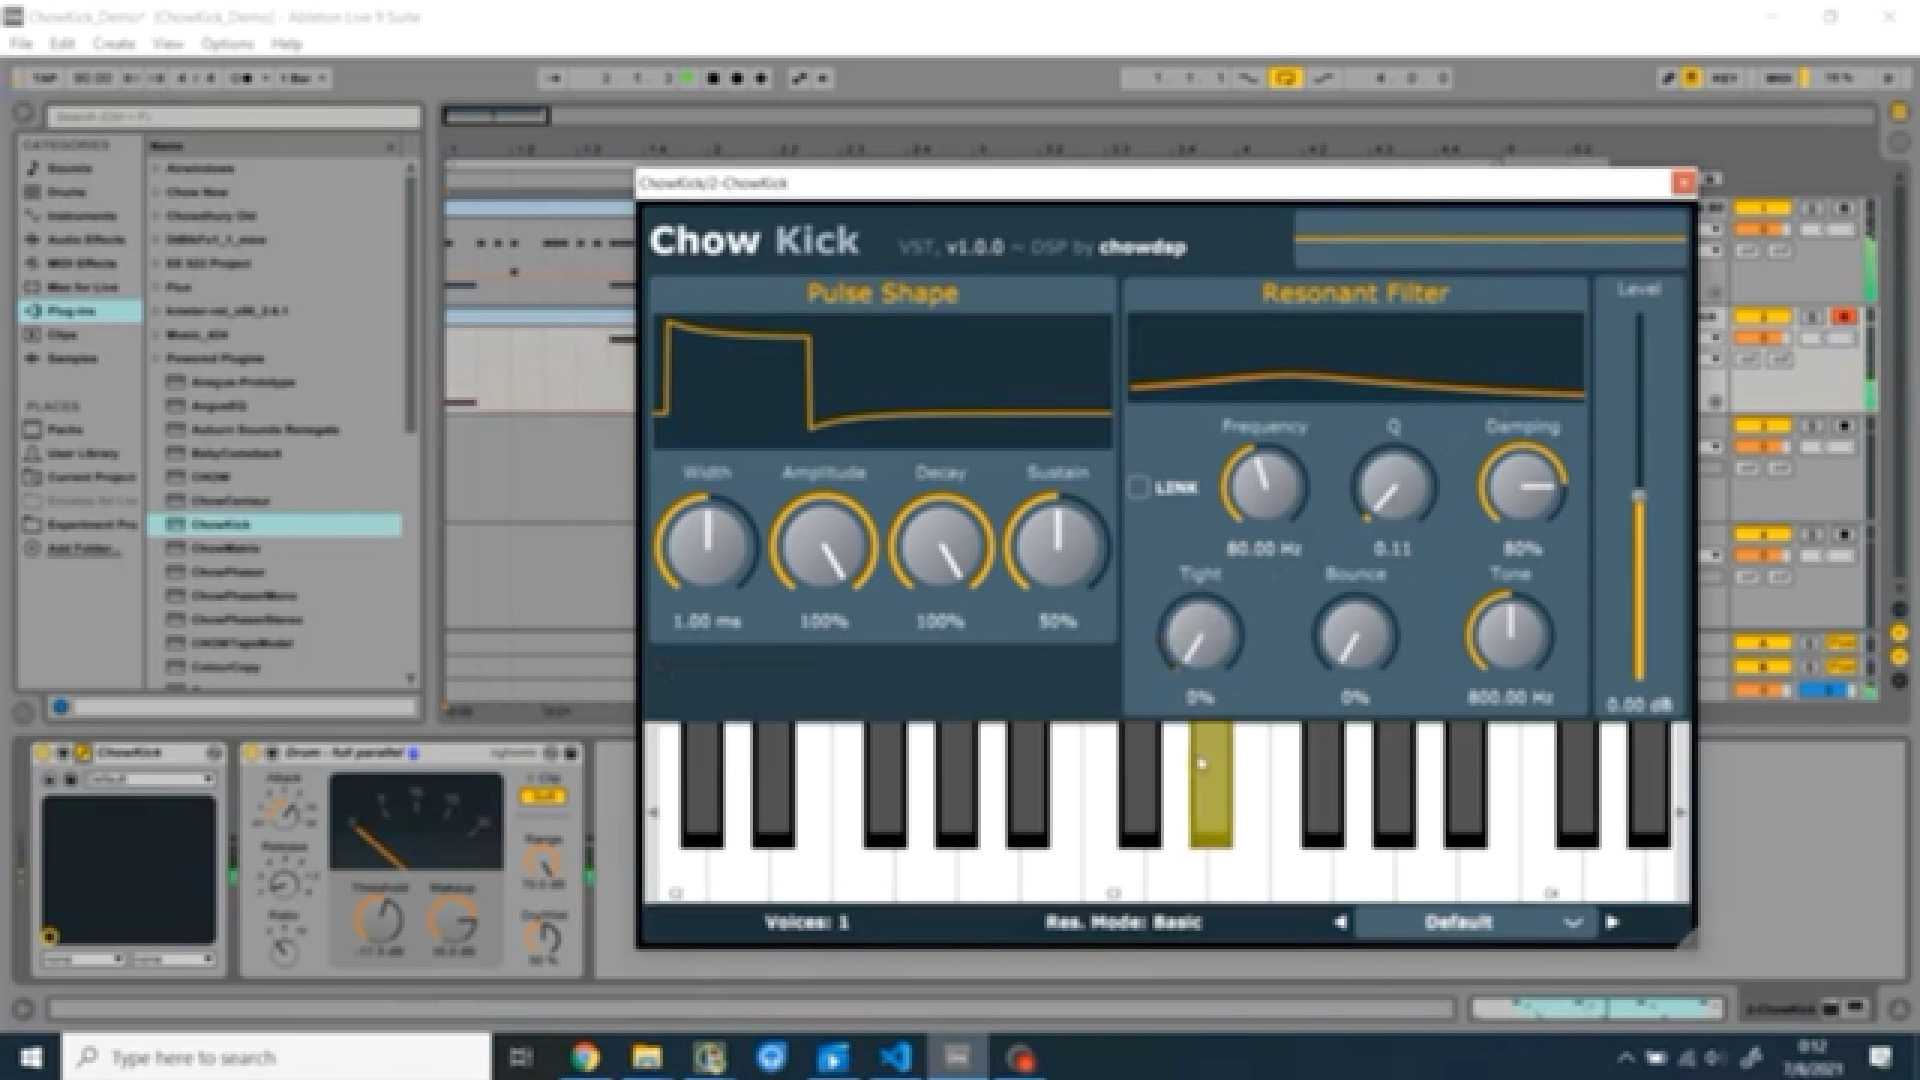Screen dimensions: 1920x1080
Task: Open Windows Start menu
Action: coord(30,1057)
